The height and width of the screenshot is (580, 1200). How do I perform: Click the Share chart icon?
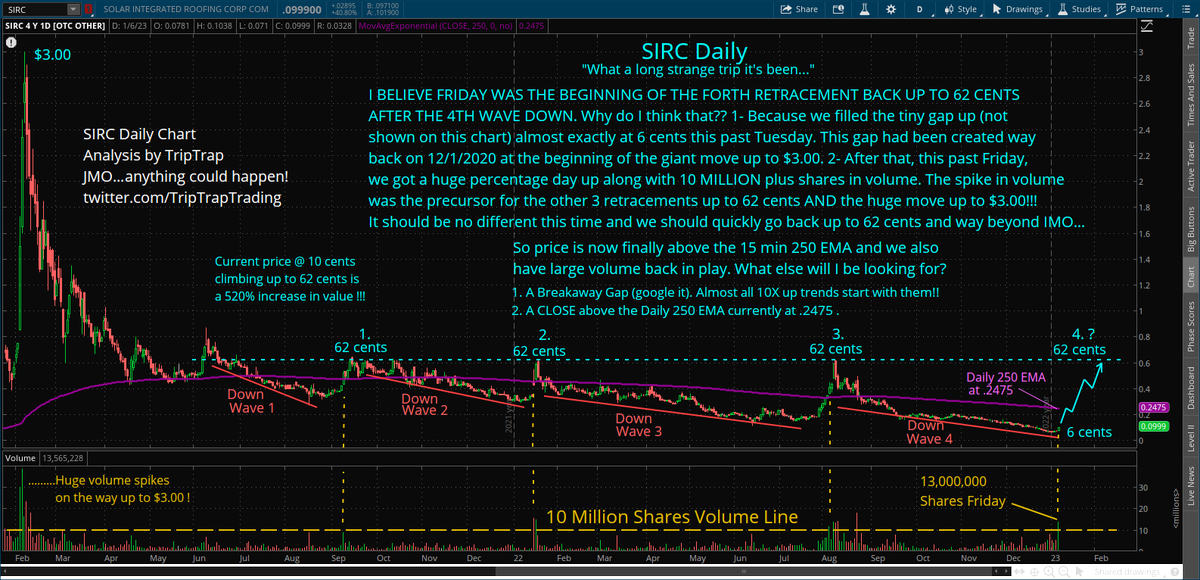pyautogui.click(x=799, y=9)
